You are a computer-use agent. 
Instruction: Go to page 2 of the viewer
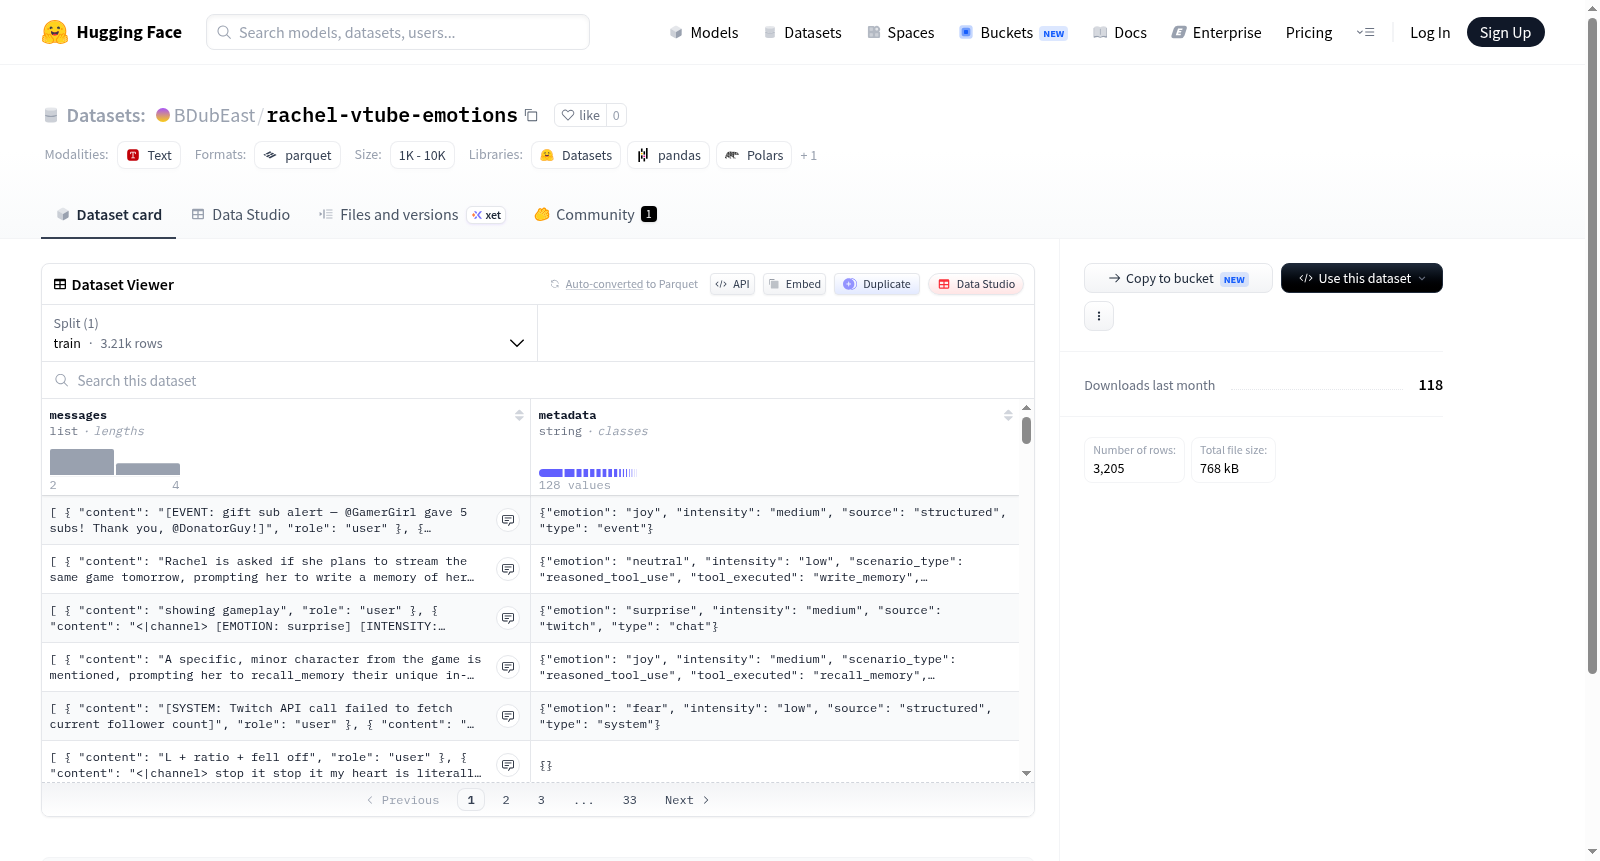click(506, 800)
